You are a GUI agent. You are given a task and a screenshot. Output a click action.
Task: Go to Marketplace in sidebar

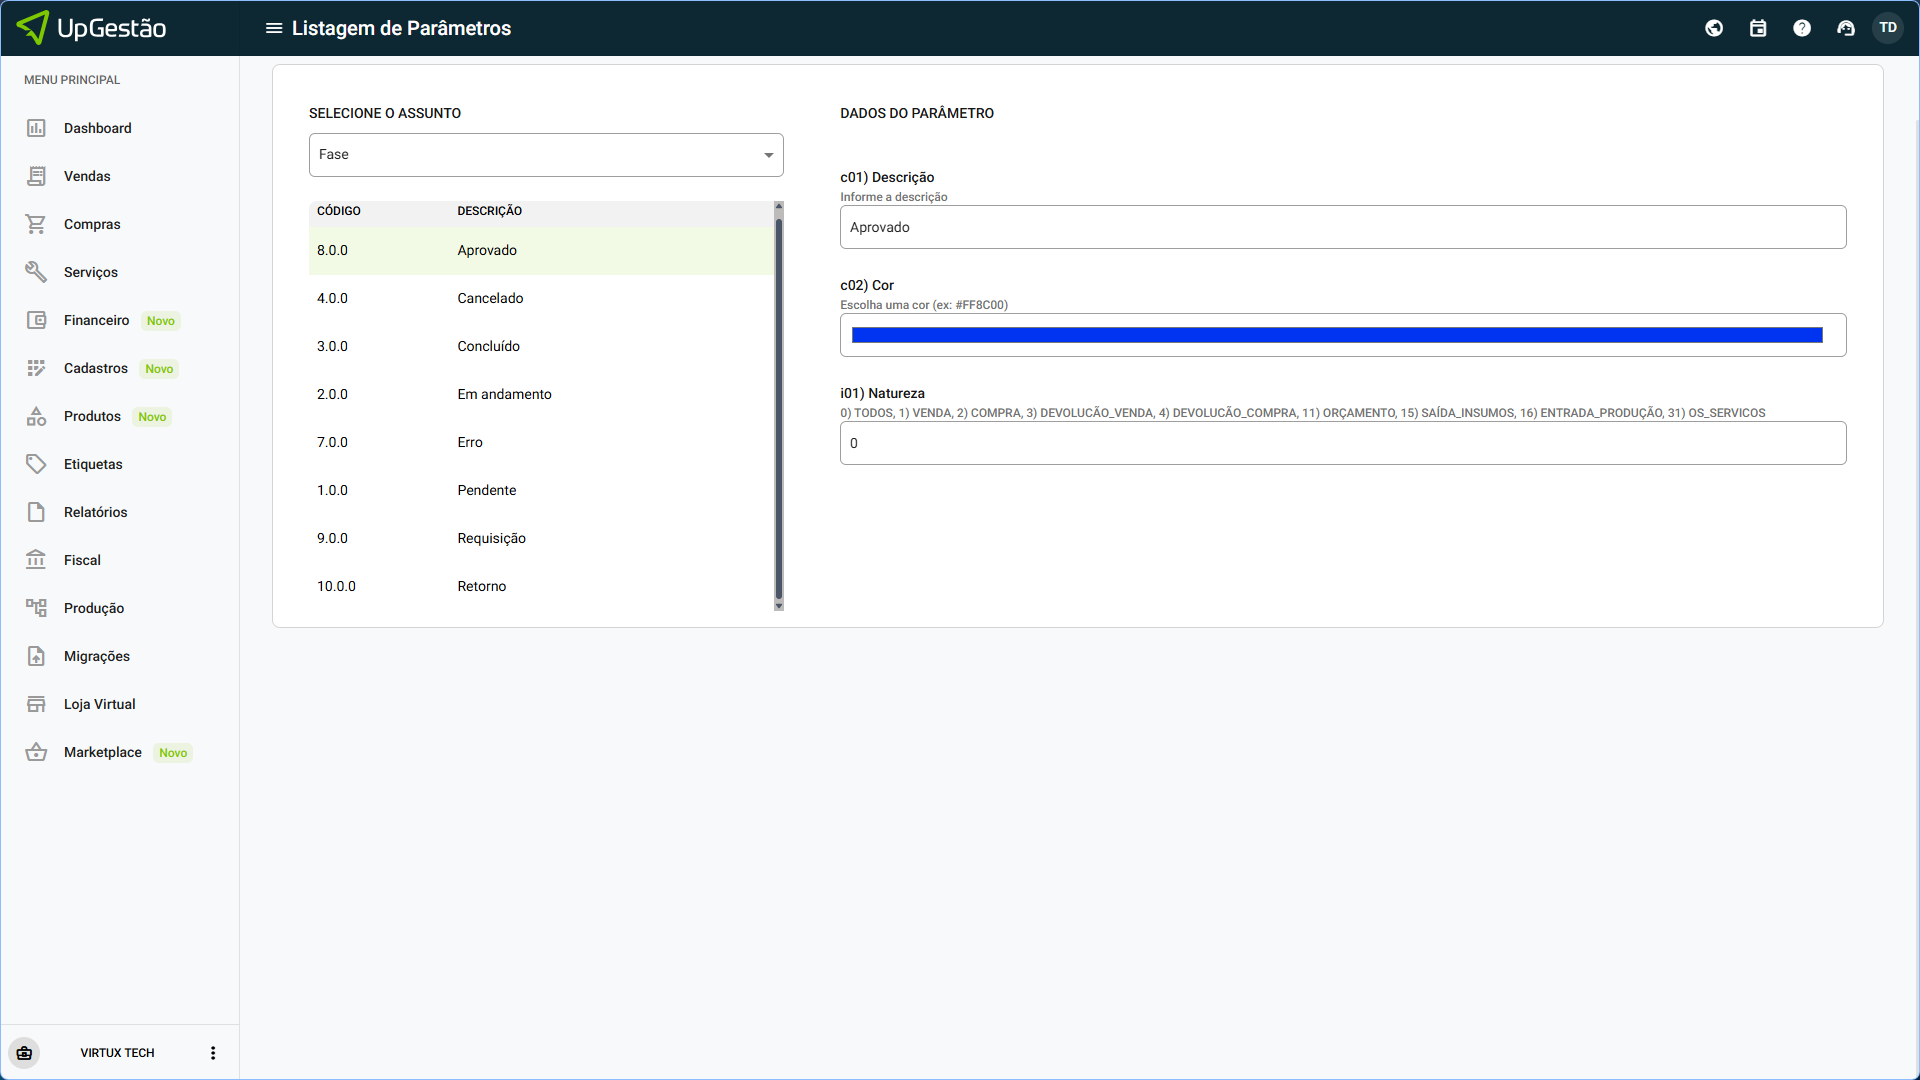click(x=102, y=752)
